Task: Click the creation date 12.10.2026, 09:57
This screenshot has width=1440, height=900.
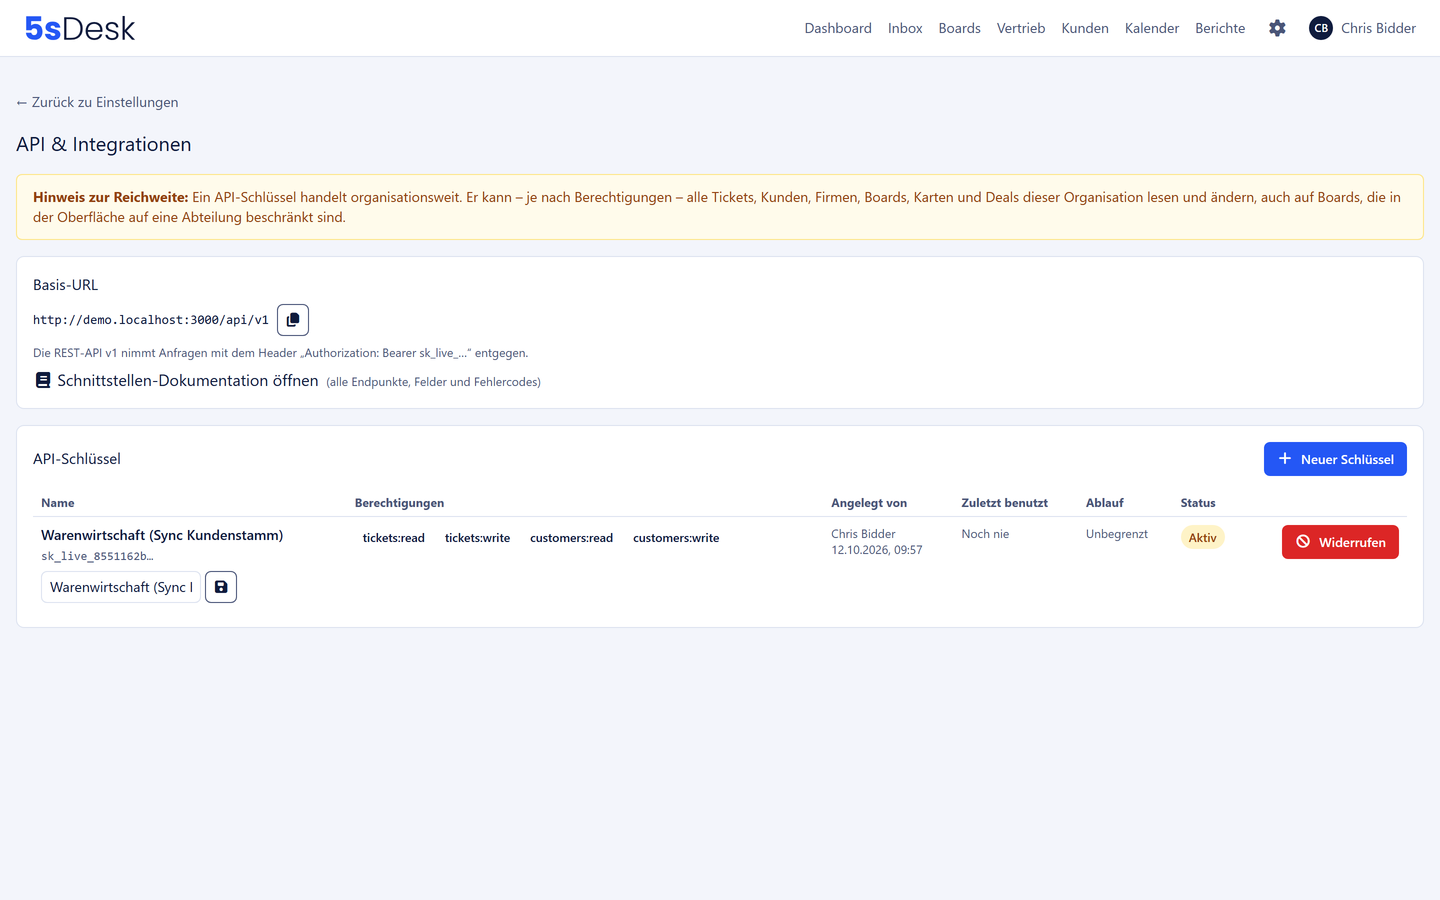Action: tap(877, 550)
